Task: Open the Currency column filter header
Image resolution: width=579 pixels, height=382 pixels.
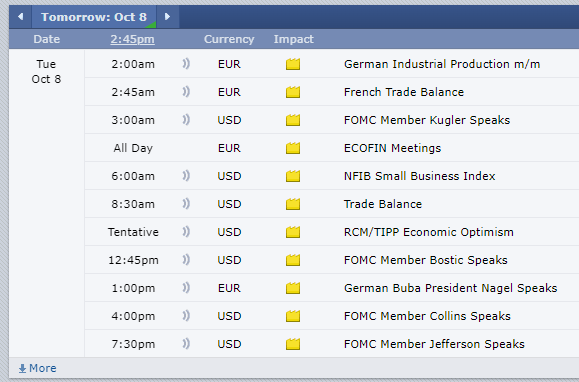Action: (229, 39)
